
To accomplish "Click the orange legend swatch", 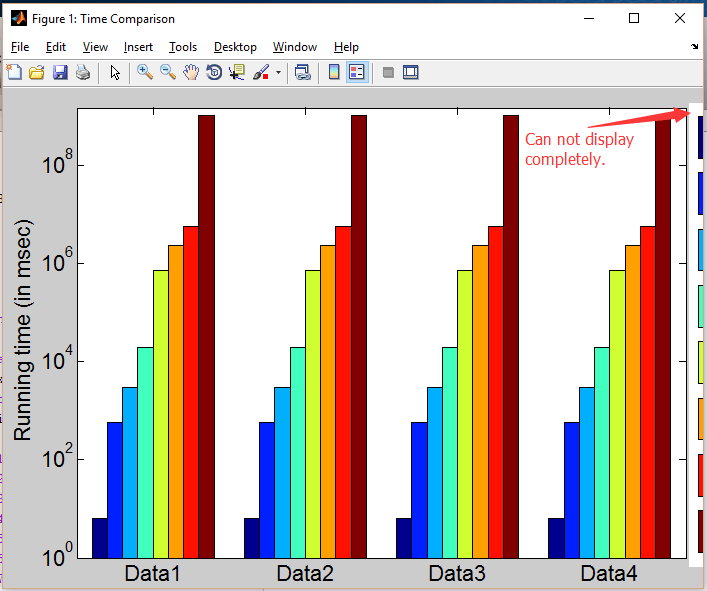I will pos(701,419).
